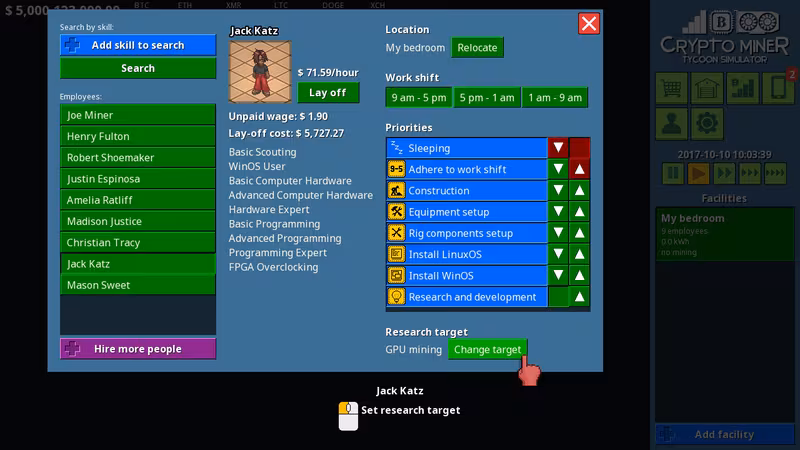
Task: Move Equipment setup priority down
Action: [558, 212]
